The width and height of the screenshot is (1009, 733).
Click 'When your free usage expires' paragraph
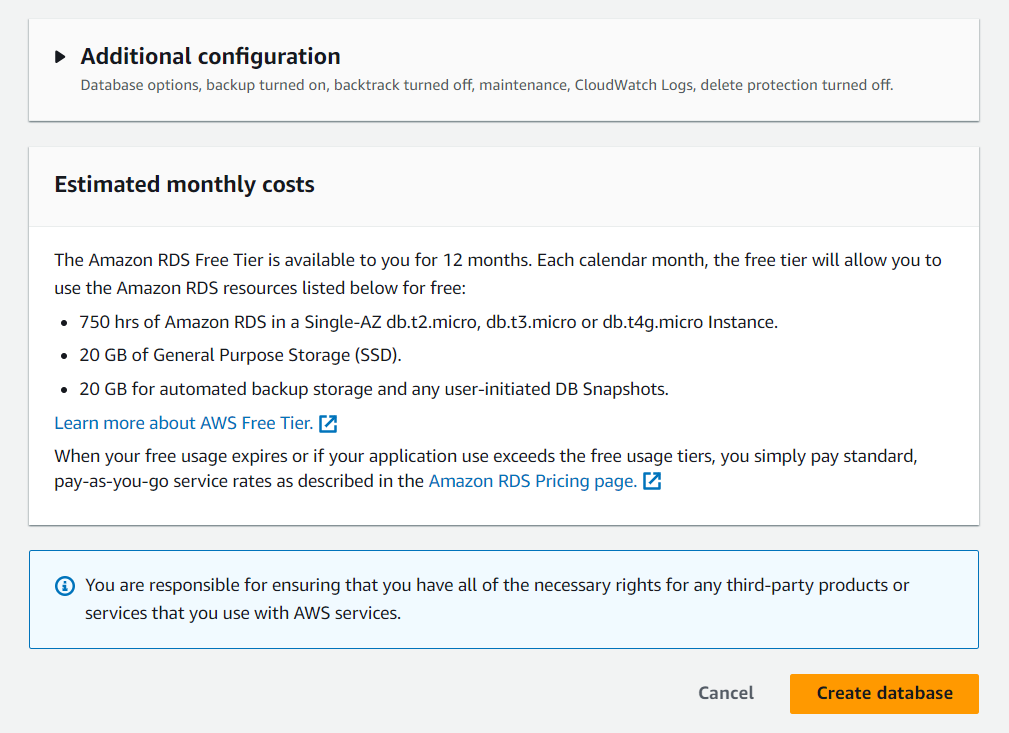(x=486, y=469)
